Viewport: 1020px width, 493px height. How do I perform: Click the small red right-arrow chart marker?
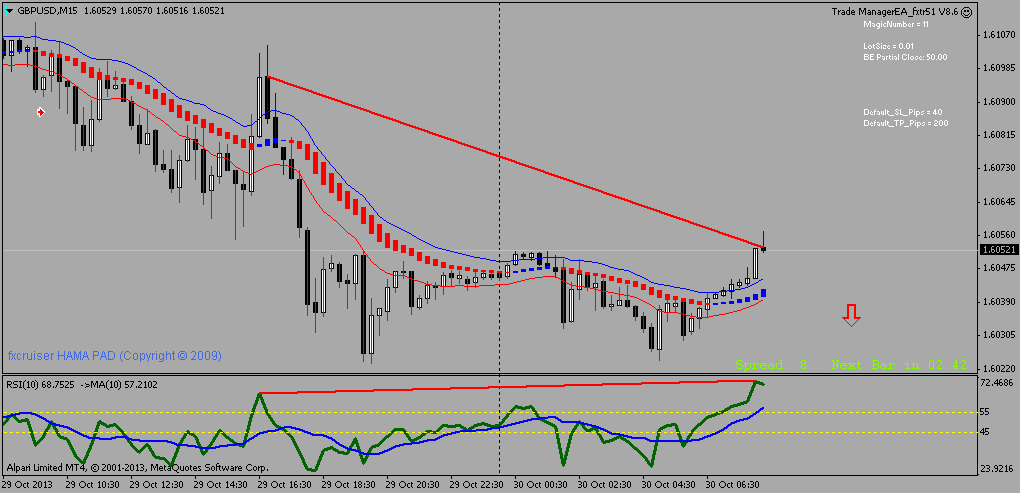tap(41, 113)
